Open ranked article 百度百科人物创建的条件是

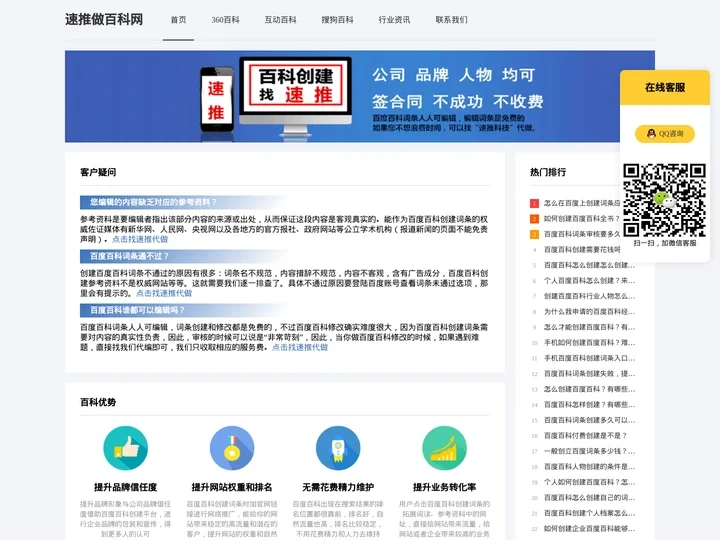tap(590, 467)
